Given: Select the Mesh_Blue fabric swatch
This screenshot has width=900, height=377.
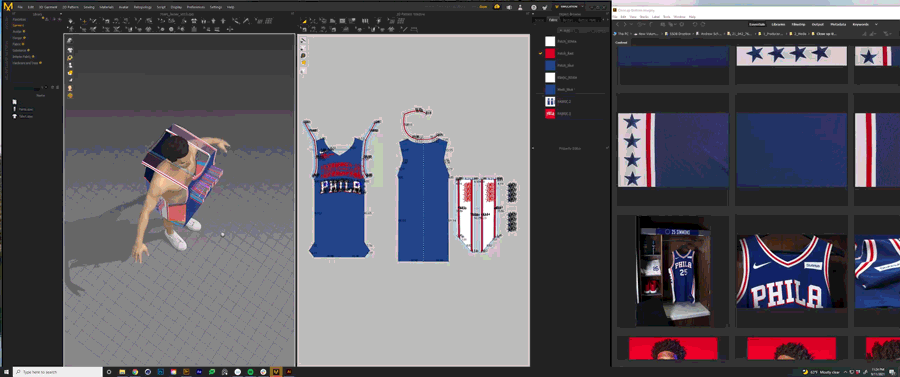Looking at the screenshot, I should [x=550, y=90].
